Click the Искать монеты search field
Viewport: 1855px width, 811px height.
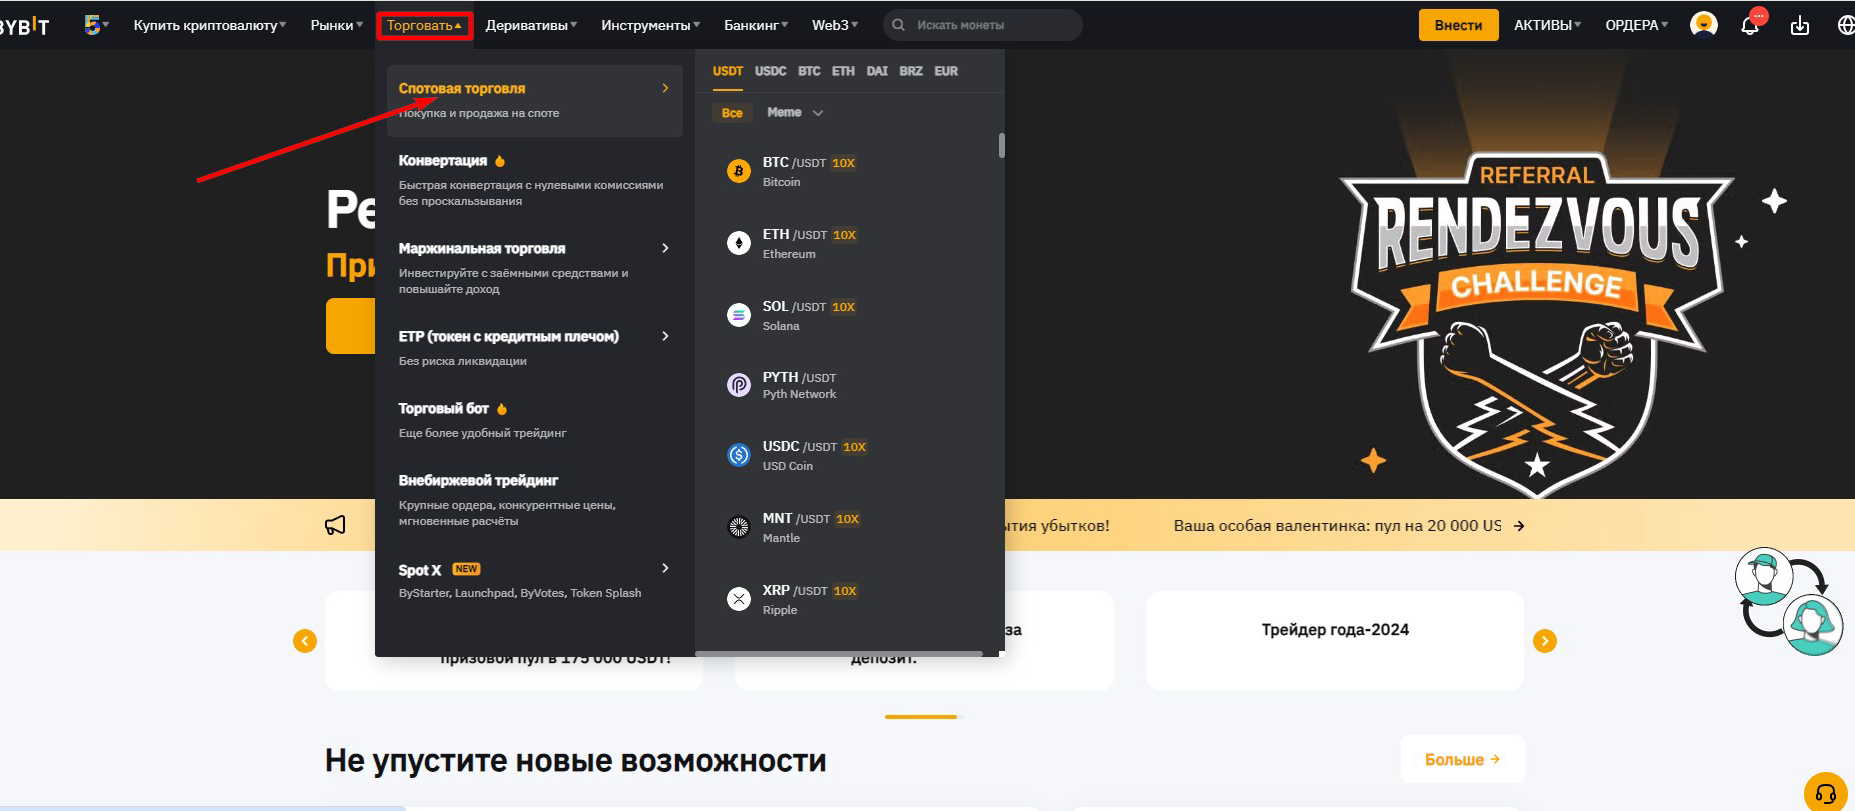click(x=982, y=25)
